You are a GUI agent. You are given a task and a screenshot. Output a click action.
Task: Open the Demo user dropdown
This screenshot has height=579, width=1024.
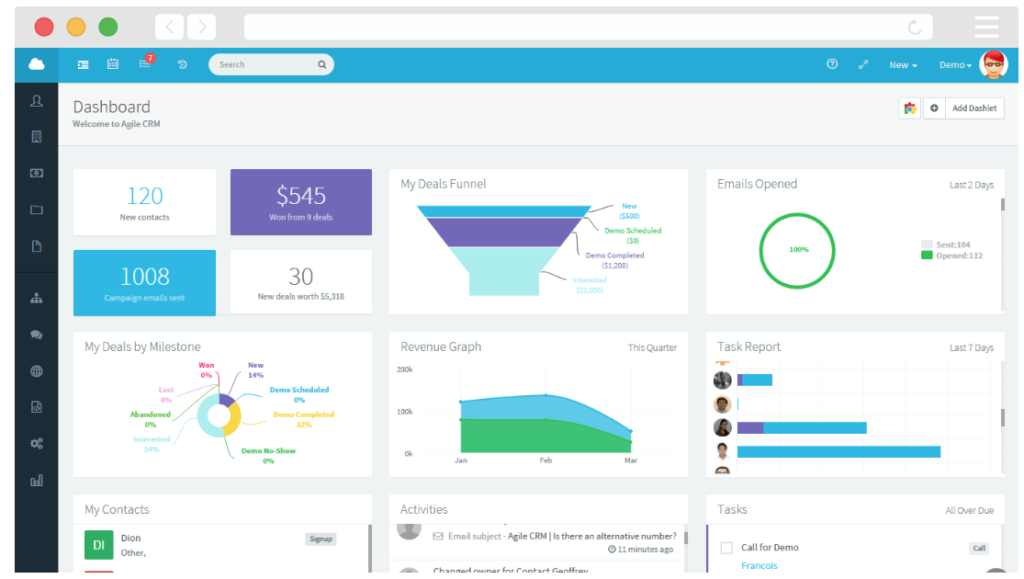(955, 65)
